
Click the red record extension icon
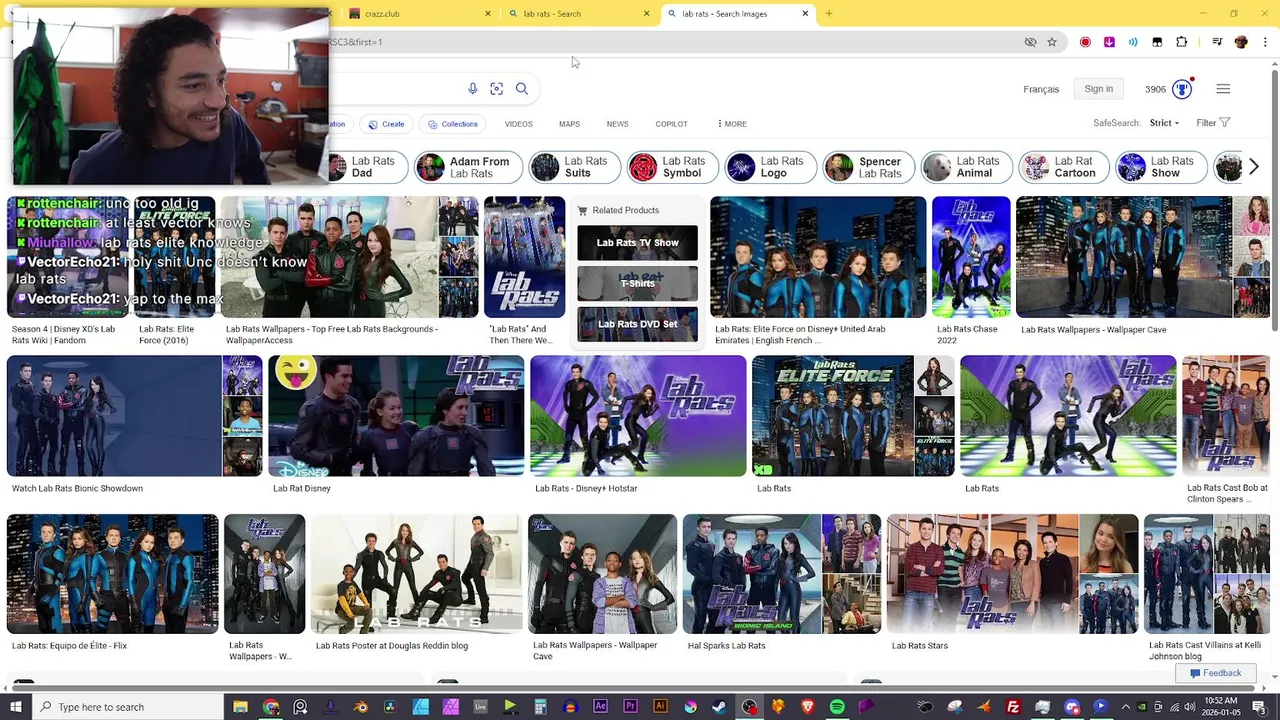tap(1085, 42)
